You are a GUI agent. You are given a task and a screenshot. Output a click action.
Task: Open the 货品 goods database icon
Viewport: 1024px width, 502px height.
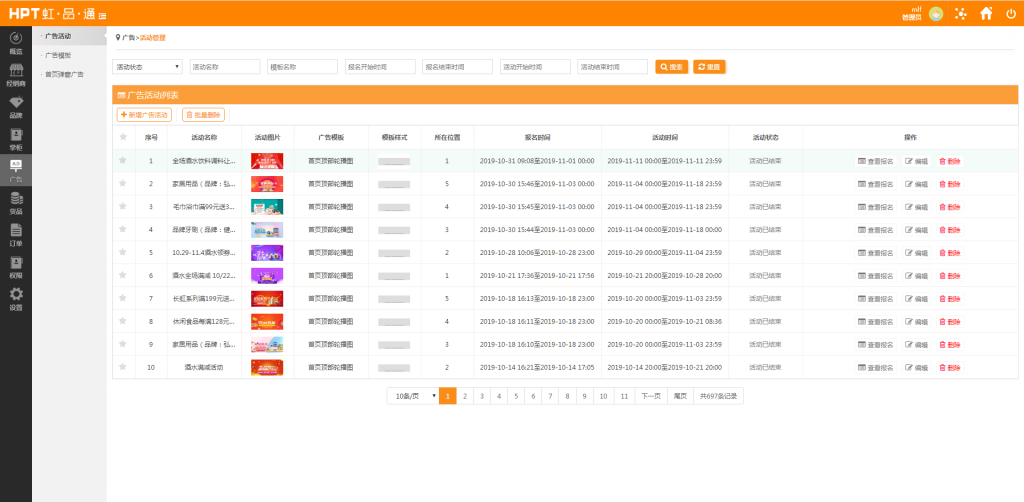point(15,200)
